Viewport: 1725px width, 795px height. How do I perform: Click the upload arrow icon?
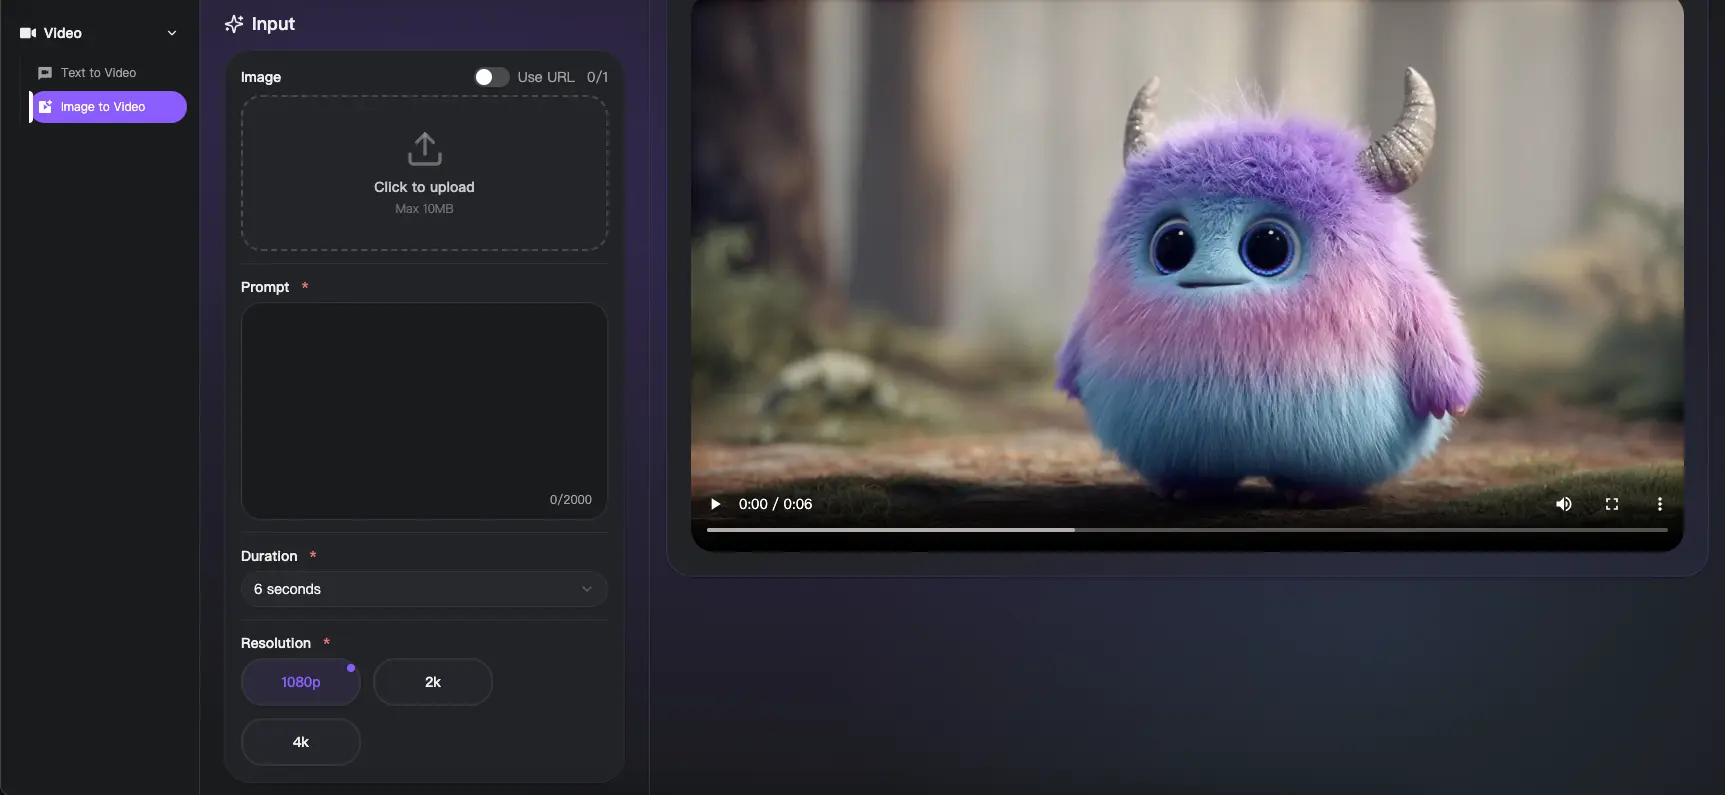(x=424, y=149)
